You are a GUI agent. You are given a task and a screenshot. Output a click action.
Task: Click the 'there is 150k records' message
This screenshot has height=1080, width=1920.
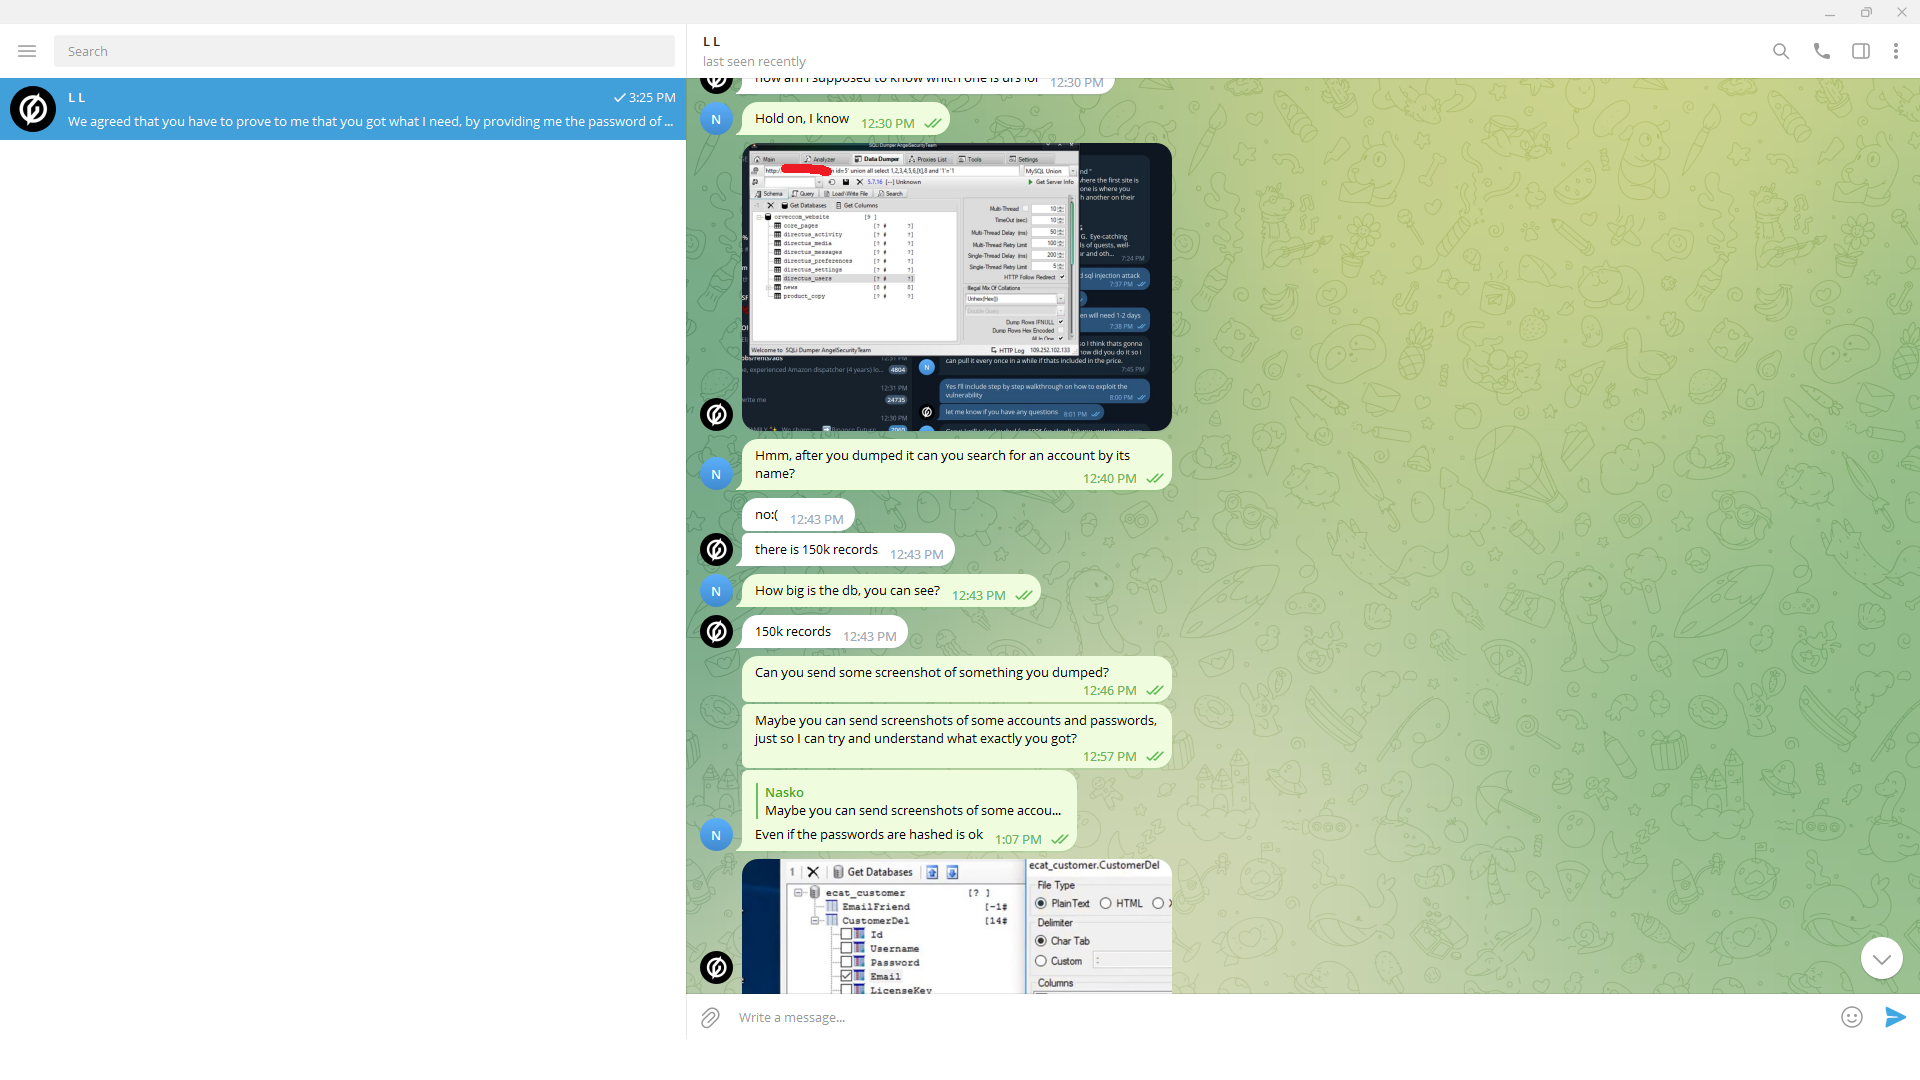[x=816, y=550]
